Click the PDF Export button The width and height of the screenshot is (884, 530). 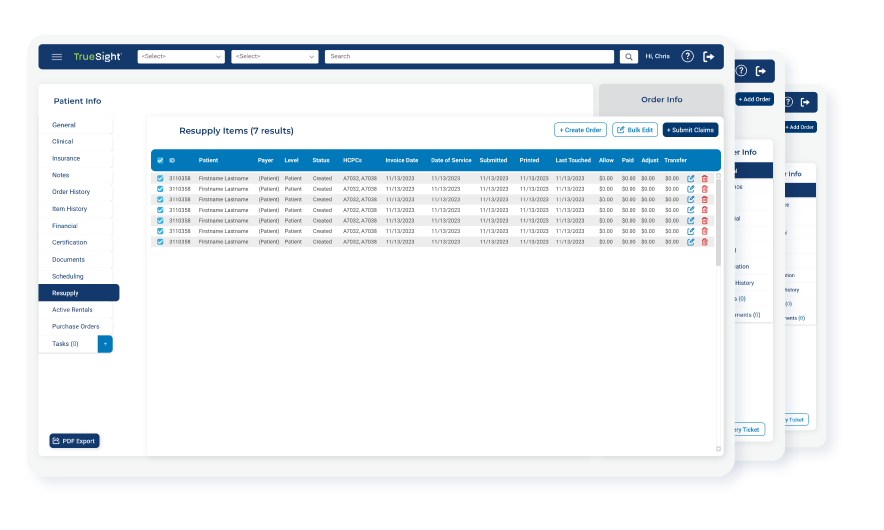(74, 441)
